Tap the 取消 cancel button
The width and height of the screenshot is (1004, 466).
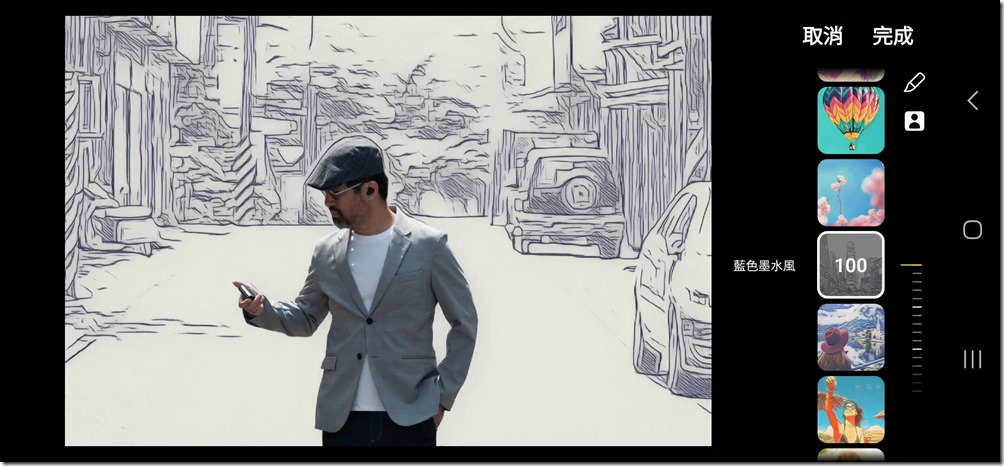[x=822, y=36]
